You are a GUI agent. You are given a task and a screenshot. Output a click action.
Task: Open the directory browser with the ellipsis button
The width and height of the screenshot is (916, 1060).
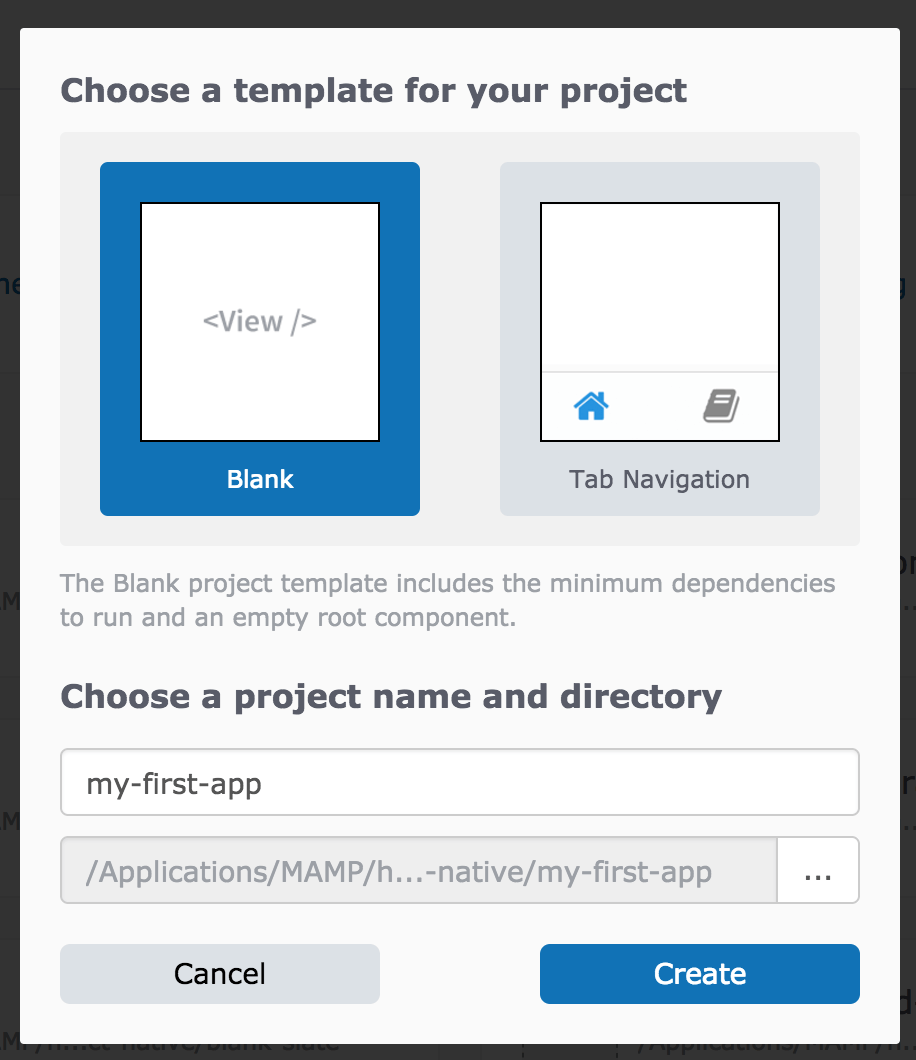pos(818,870)
